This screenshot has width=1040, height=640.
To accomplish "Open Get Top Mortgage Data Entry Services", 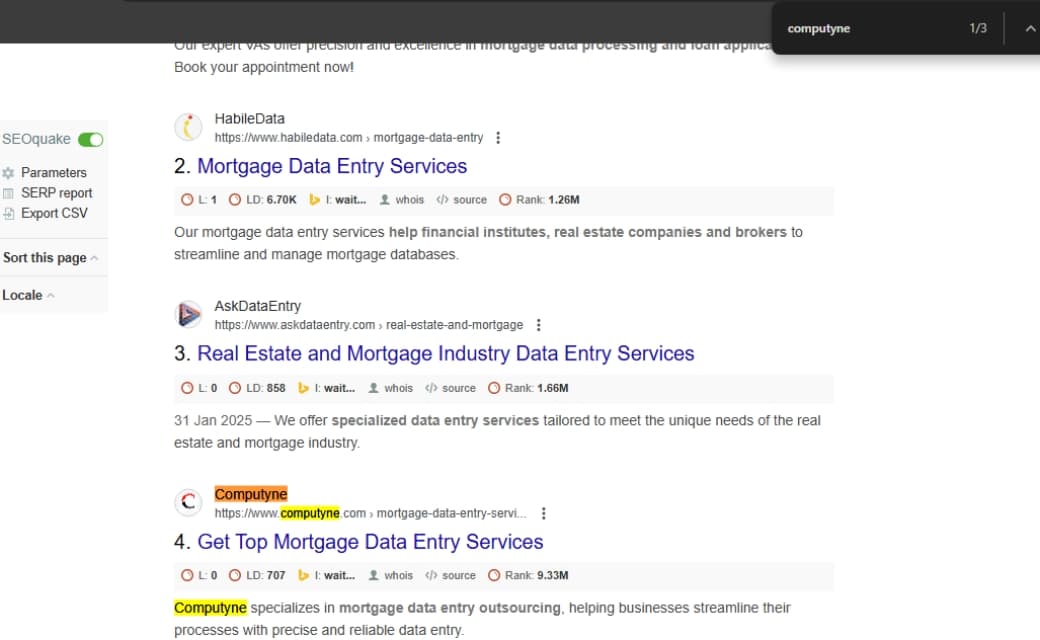I will point(370,542).
